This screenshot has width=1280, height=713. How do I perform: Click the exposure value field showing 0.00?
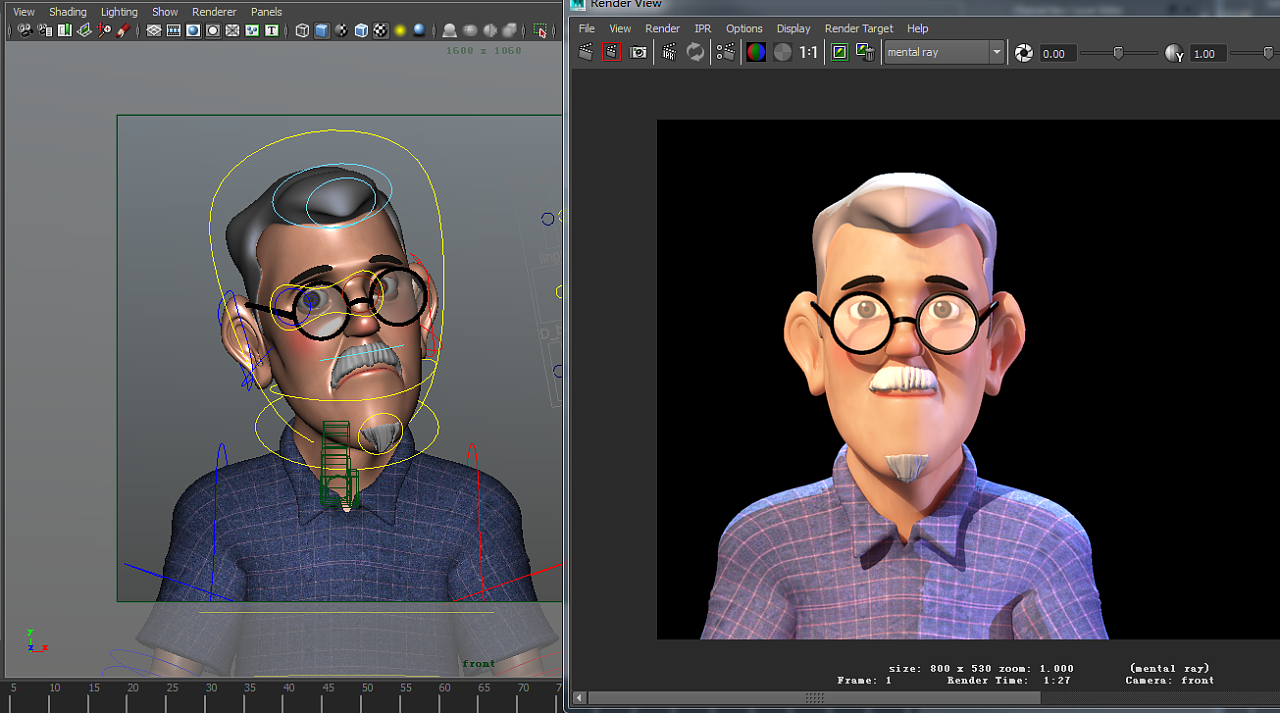point(1058,54)
